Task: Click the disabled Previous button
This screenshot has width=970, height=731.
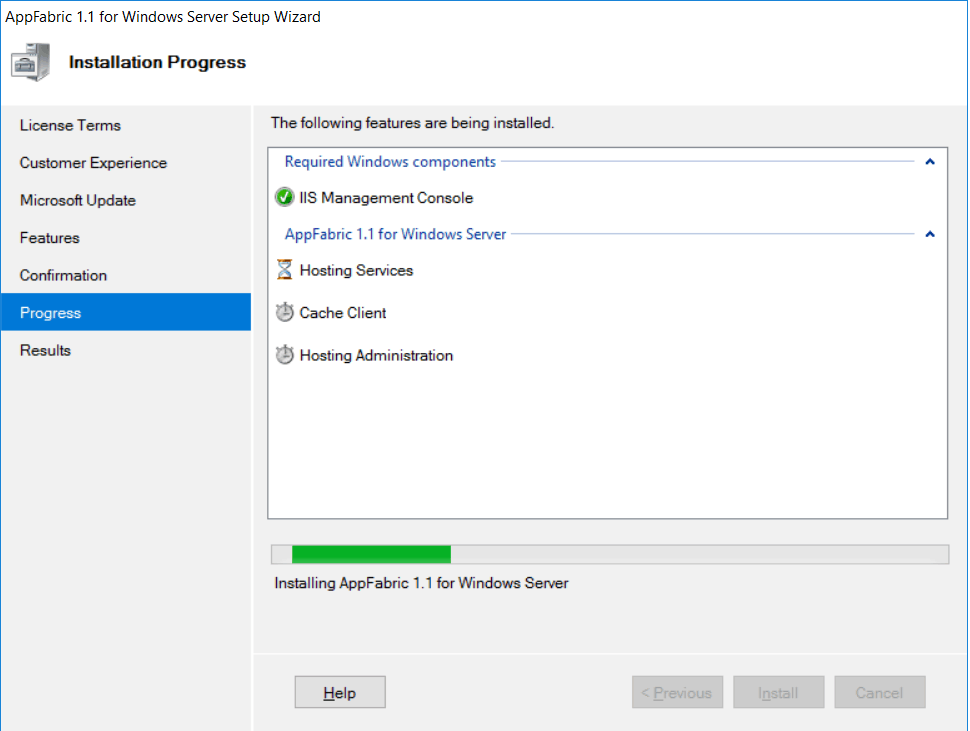Action: click(x=677, y=692)
